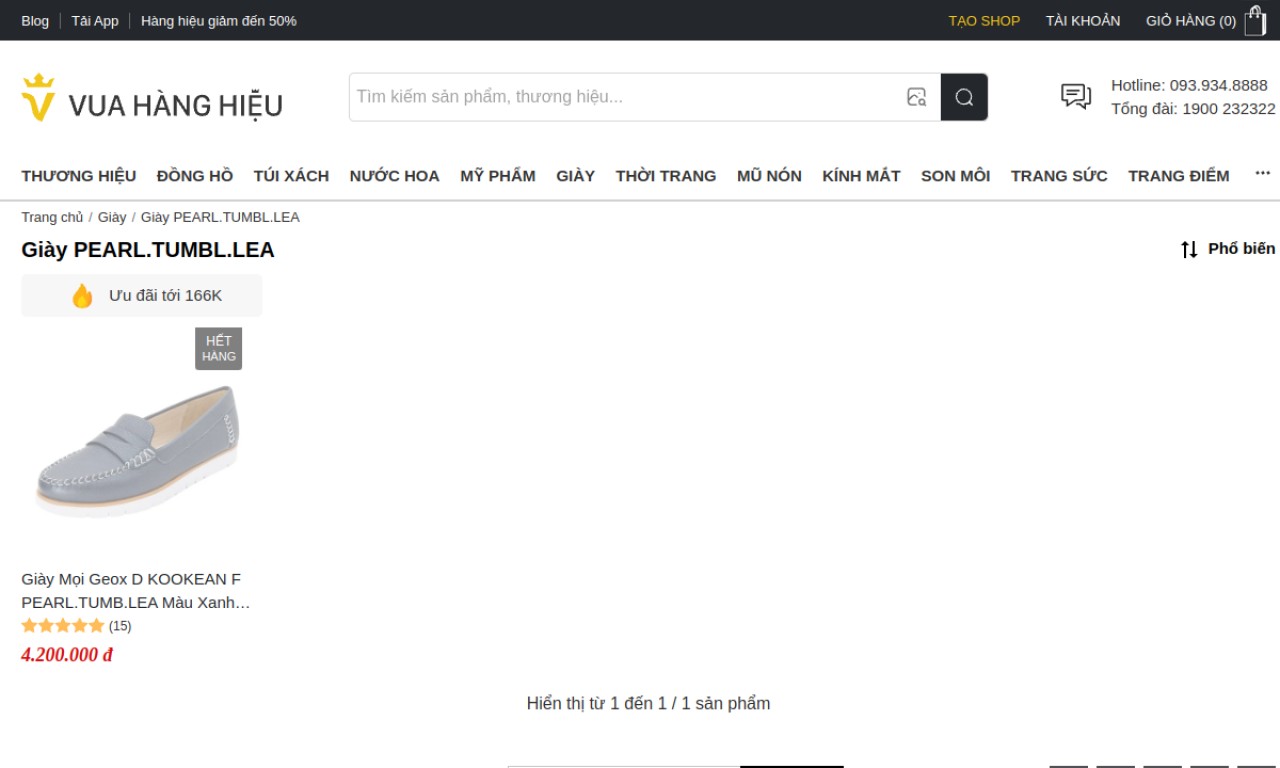Screen dimensions: 1280x768
Task: Open the Son Môi category
Action: pyautogui.click(x=956, y=175)
